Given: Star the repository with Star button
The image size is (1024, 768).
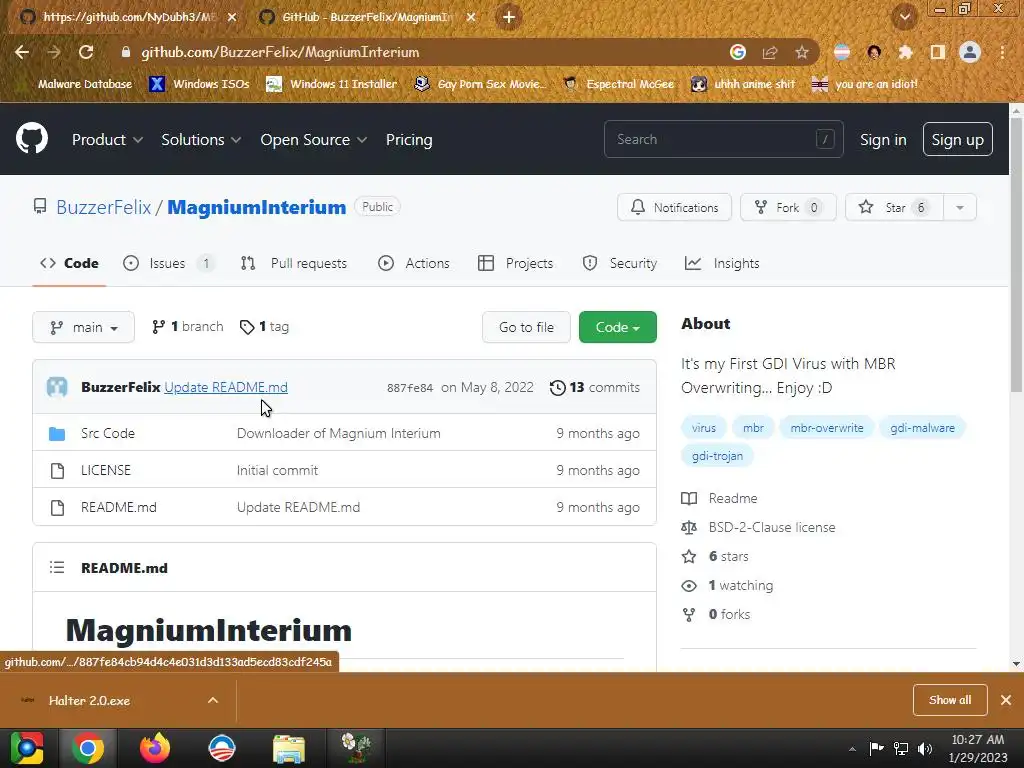Looking at the screenshot, I should (x=894, y=208).
